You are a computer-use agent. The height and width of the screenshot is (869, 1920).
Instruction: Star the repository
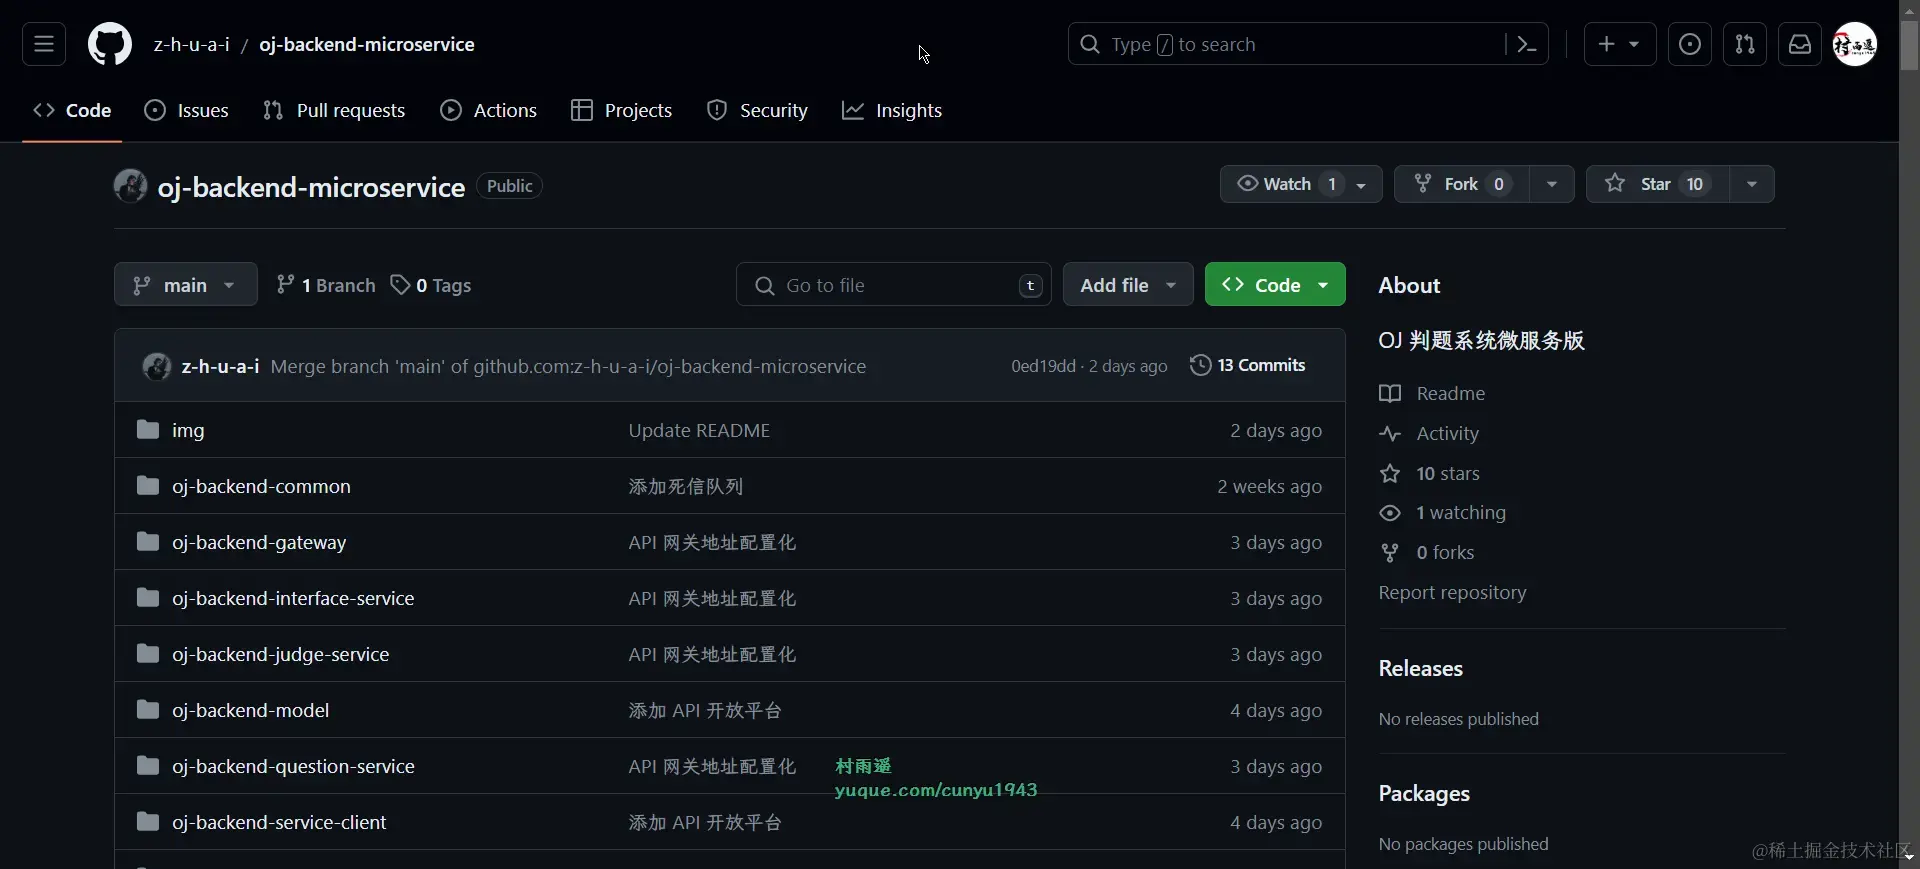1658,184
